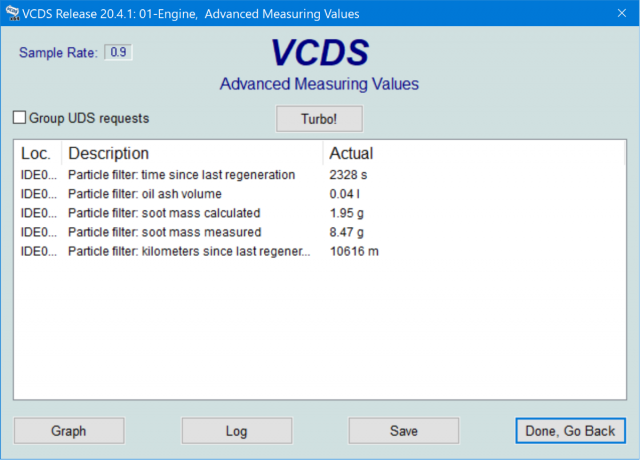Select kilometers since last regeneration row

(x=189, y=251)
